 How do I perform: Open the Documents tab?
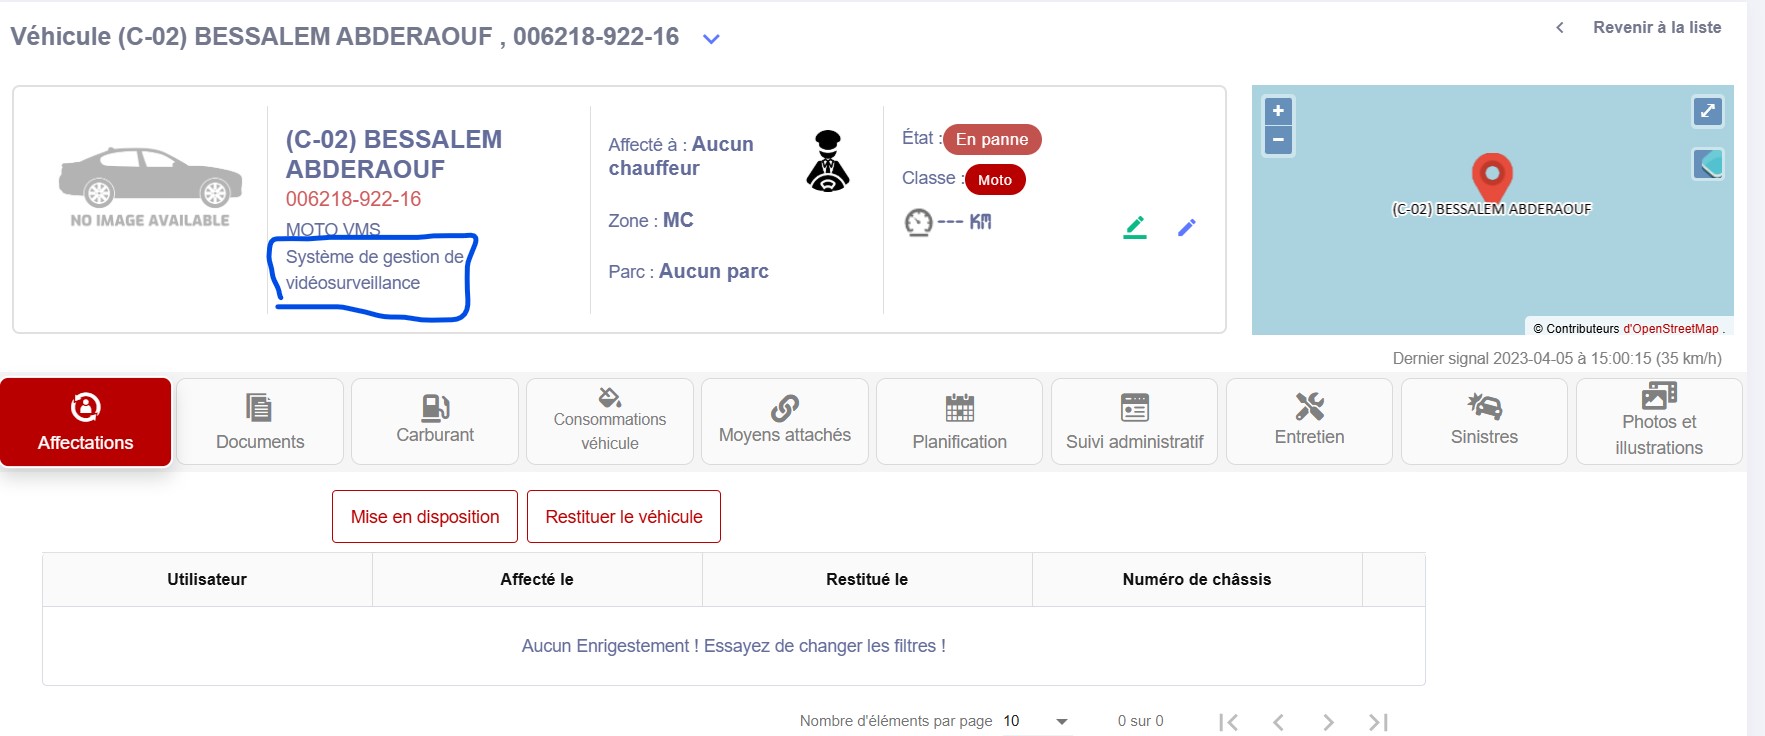pyautogui.click(x=260, y=422)
